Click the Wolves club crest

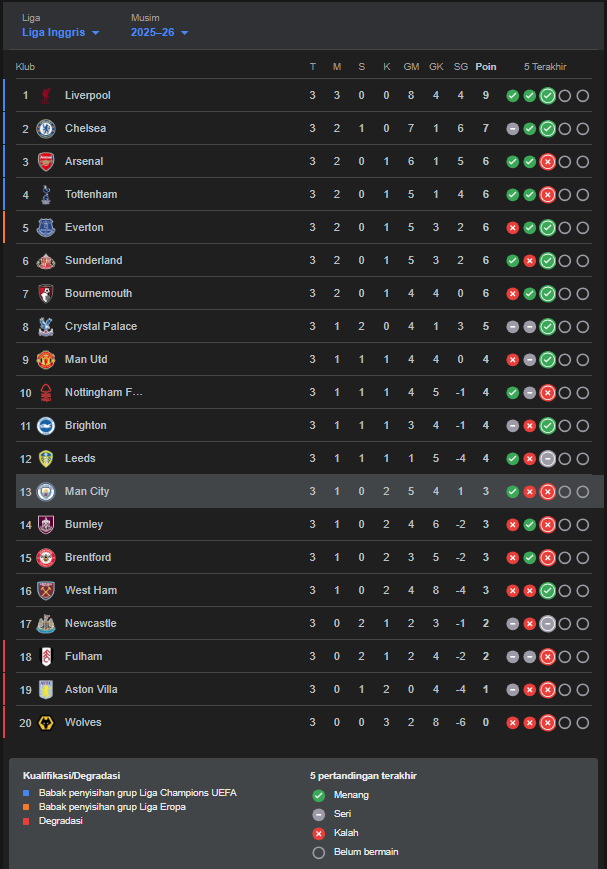point(46,723)
